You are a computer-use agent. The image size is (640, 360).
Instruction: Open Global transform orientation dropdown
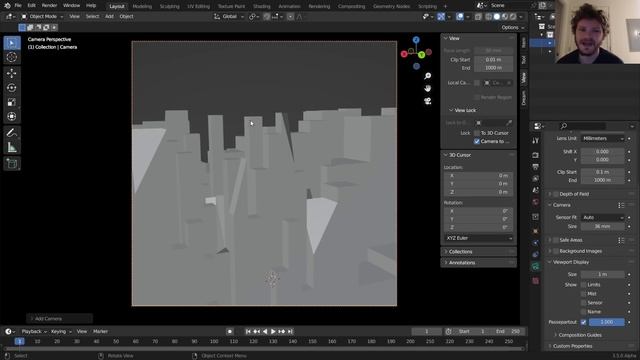point(229,16)
